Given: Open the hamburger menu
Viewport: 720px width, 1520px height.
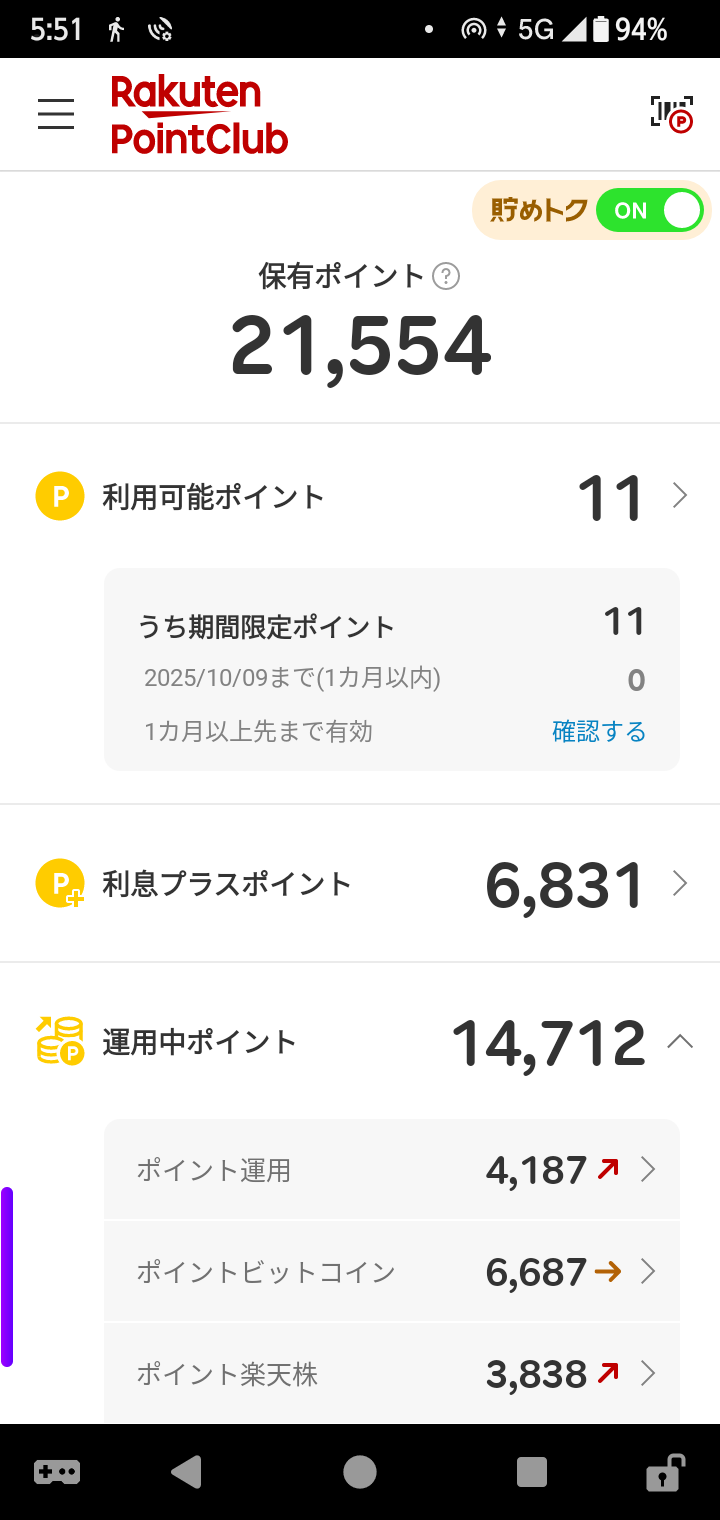Looking at the screenshot, I should (56, 114).
